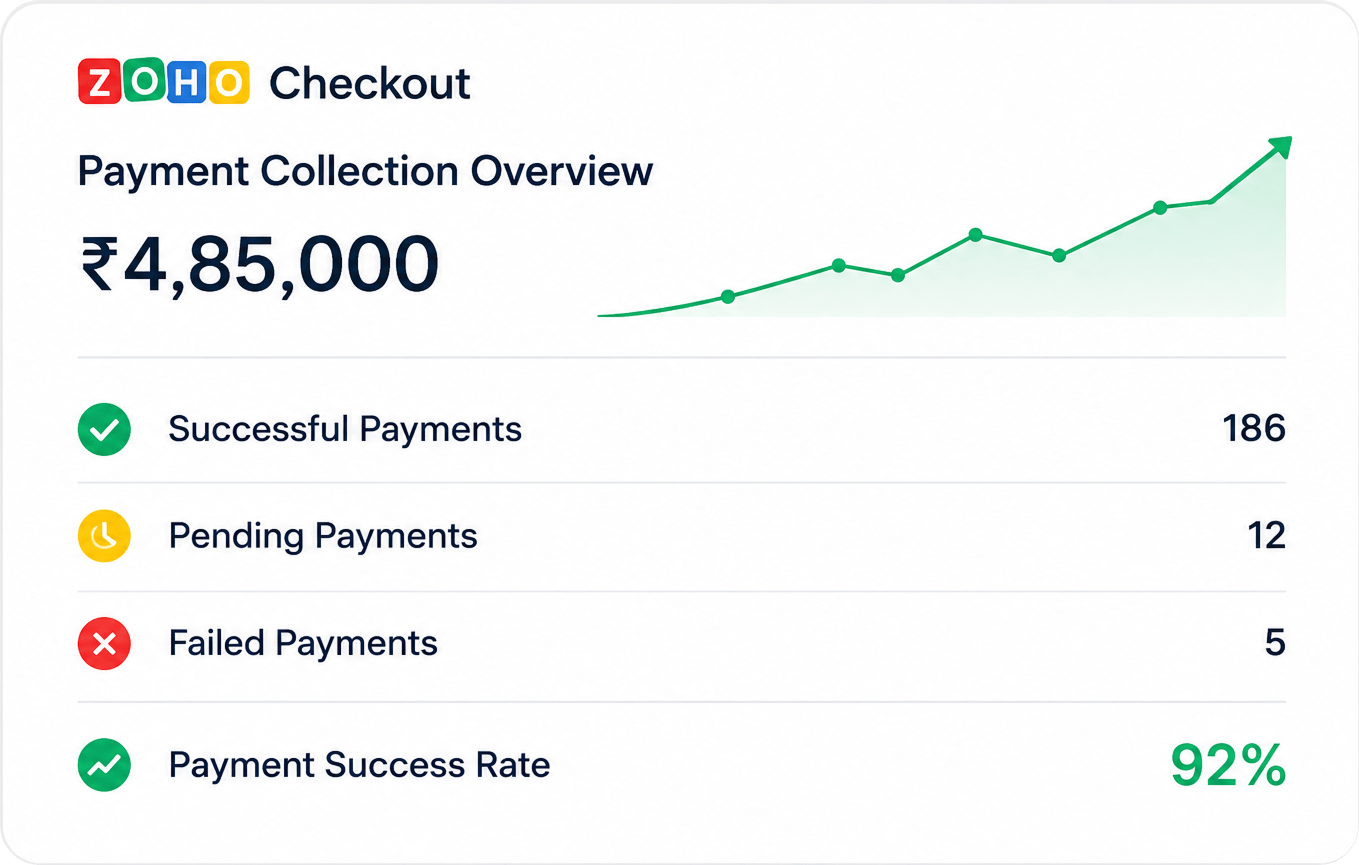
Task: Select the Checkout product title
Action: pos(370,83)
